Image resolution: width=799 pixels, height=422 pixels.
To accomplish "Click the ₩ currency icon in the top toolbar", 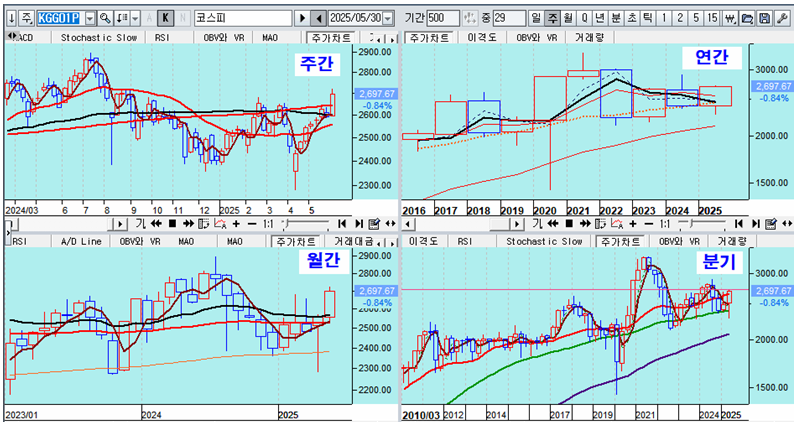I will click(x=731, y=18).
